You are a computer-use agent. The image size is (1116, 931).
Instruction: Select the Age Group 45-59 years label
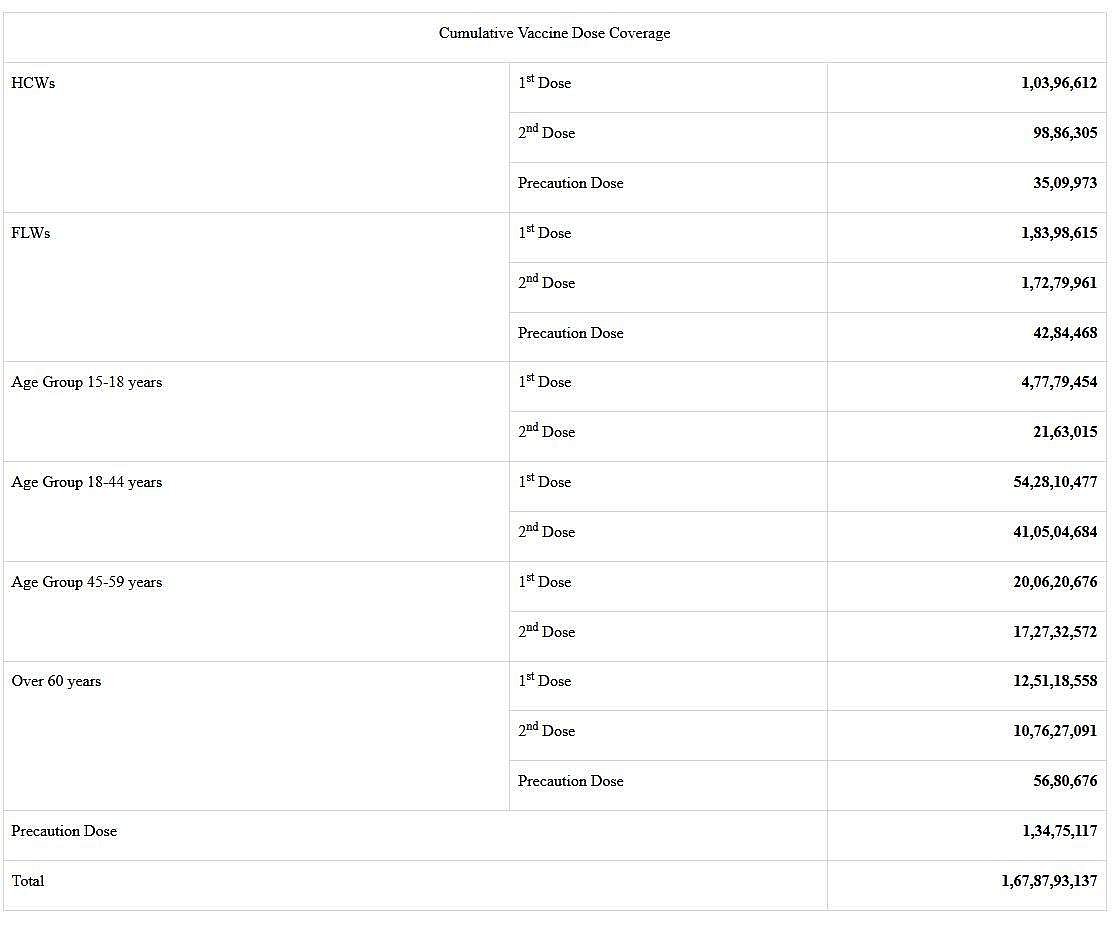tap(87, 582)
